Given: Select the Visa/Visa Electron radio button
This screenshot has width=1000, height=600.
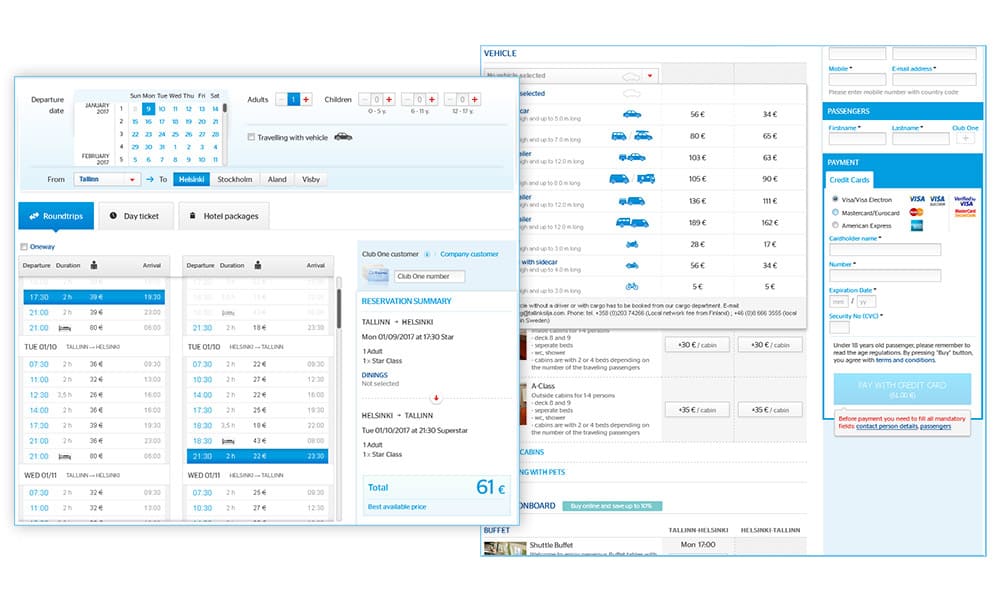Looking at the screenshot, I should (835, 199).
